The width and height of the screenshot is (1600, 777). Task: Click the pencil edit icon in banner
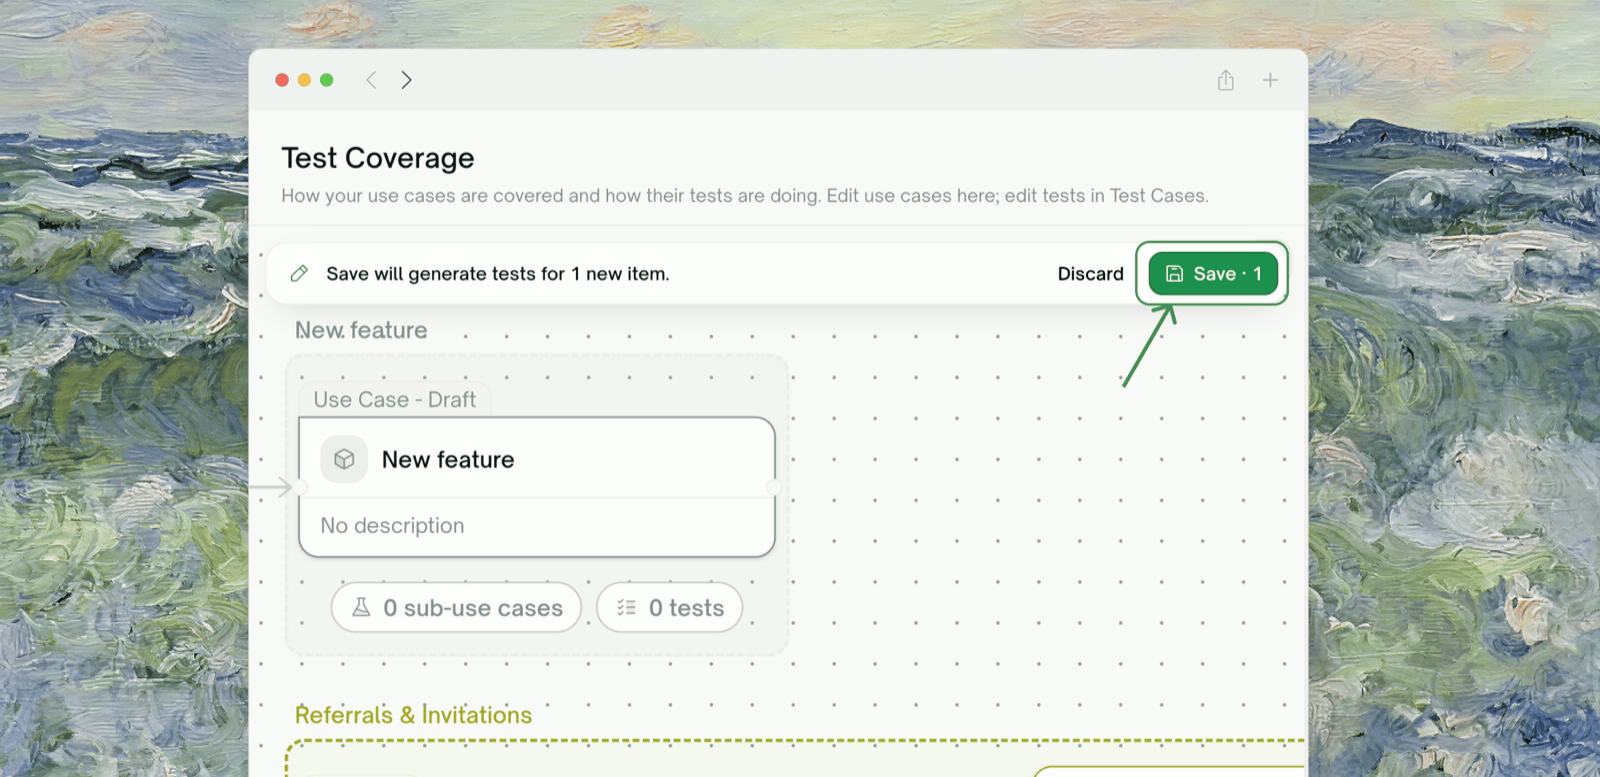[x=299, y=274]
